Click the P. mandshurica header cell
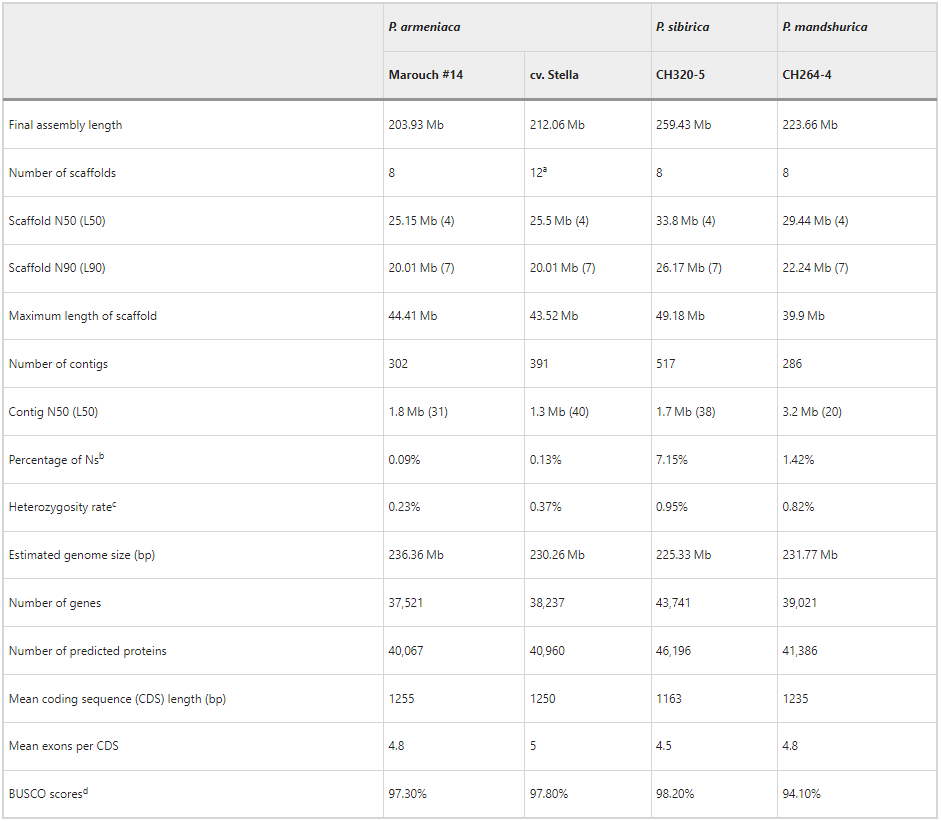The width and height of the screenshot is (941, 821). pos(824,27)
